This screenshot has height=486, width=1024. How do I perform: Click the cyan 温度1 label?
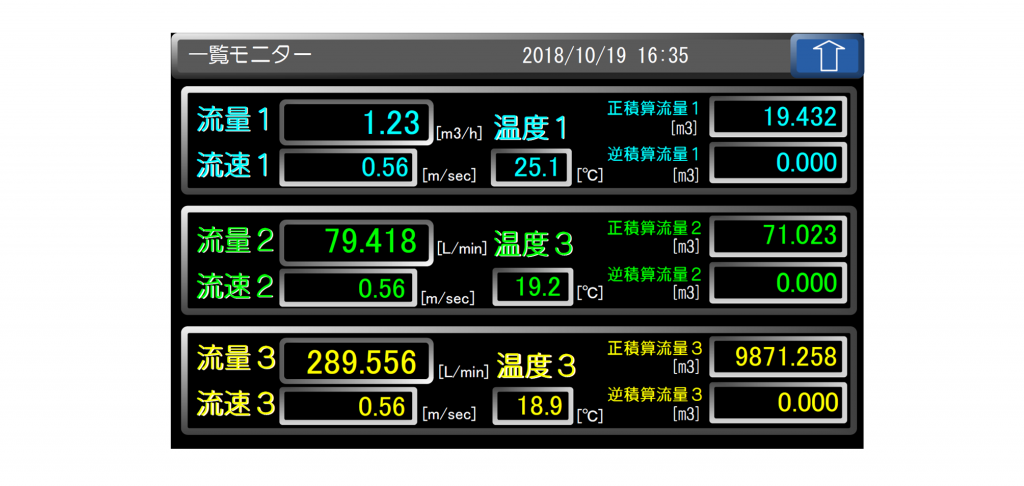(x=532, y=128)
